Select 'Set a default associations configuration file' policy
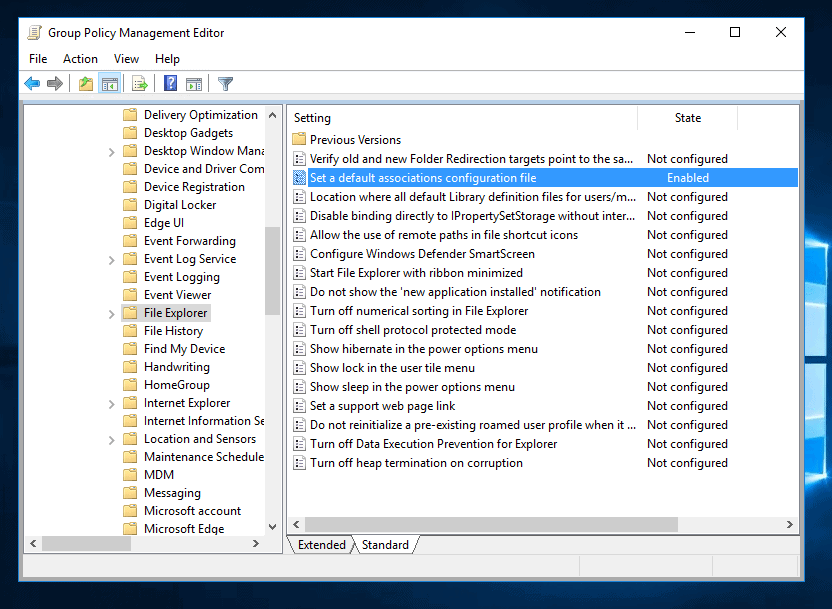832x609 pixels. [x=422, y=178]
